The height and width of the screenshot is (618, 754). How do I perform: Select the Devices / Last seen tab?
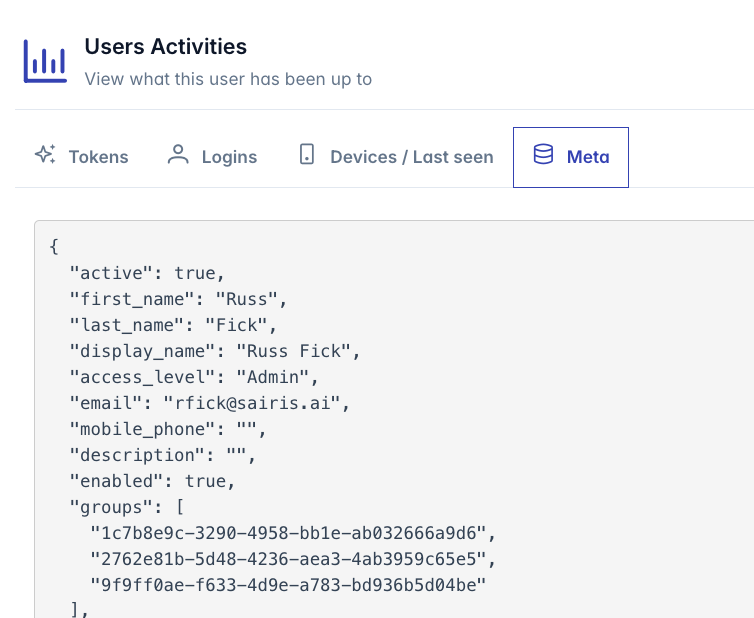(x=396, y=157)
